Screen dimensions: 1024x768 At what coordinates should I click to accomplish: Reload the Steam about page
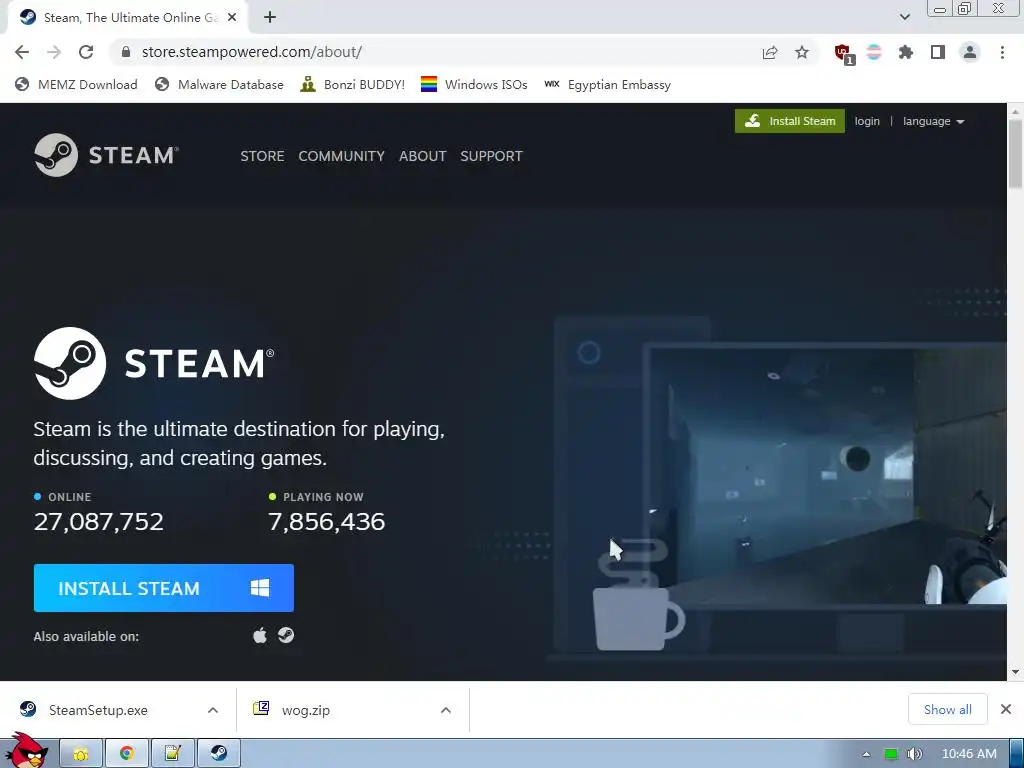tap(86, 52)
